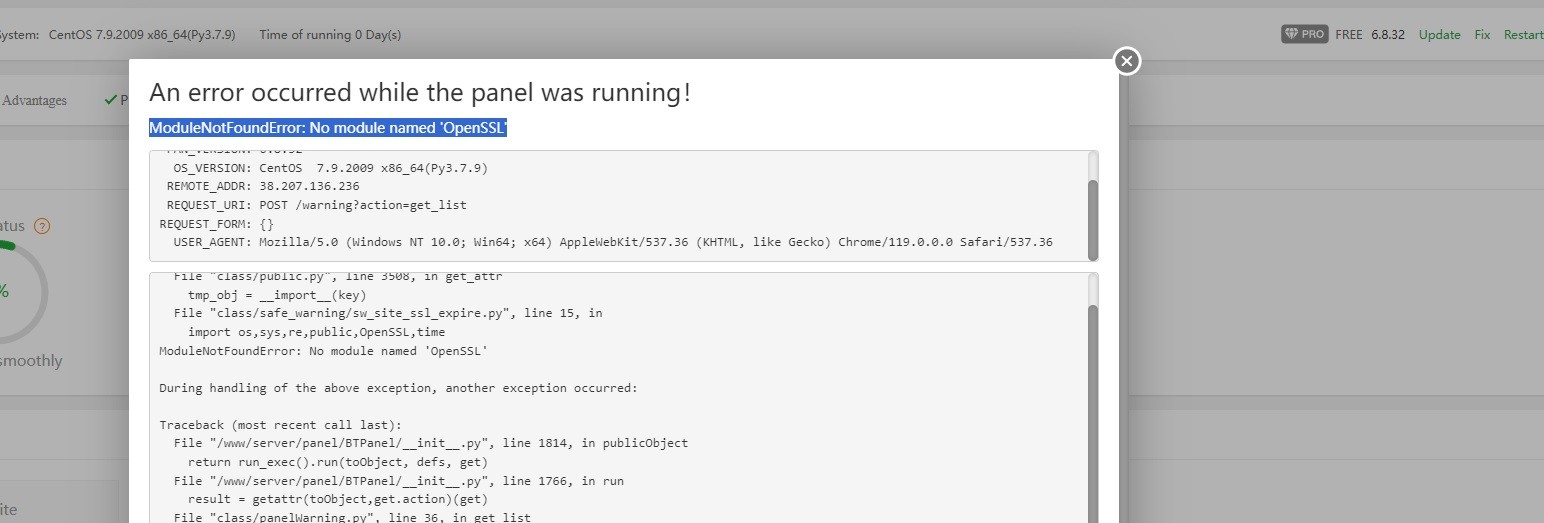This screenshot has height=523, width=1544.
Task: Click the 'During handling of the above exception' line
Action: point(398,388)
